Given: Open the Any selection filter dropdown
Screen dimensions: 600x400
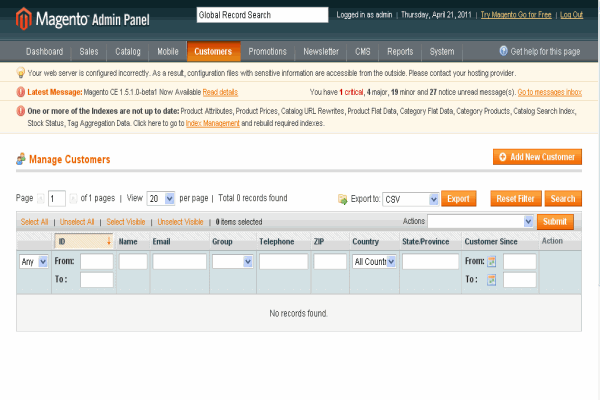Looking at the screenshot, I should (34, 261).
